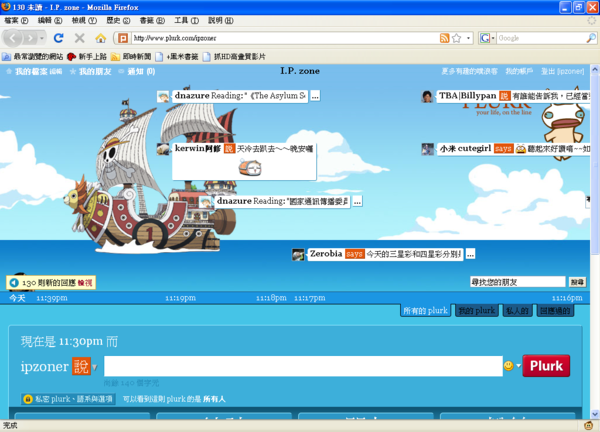Click the private plurk options lock button
Screen dimensions: 600x432
(x=68, y=399)
